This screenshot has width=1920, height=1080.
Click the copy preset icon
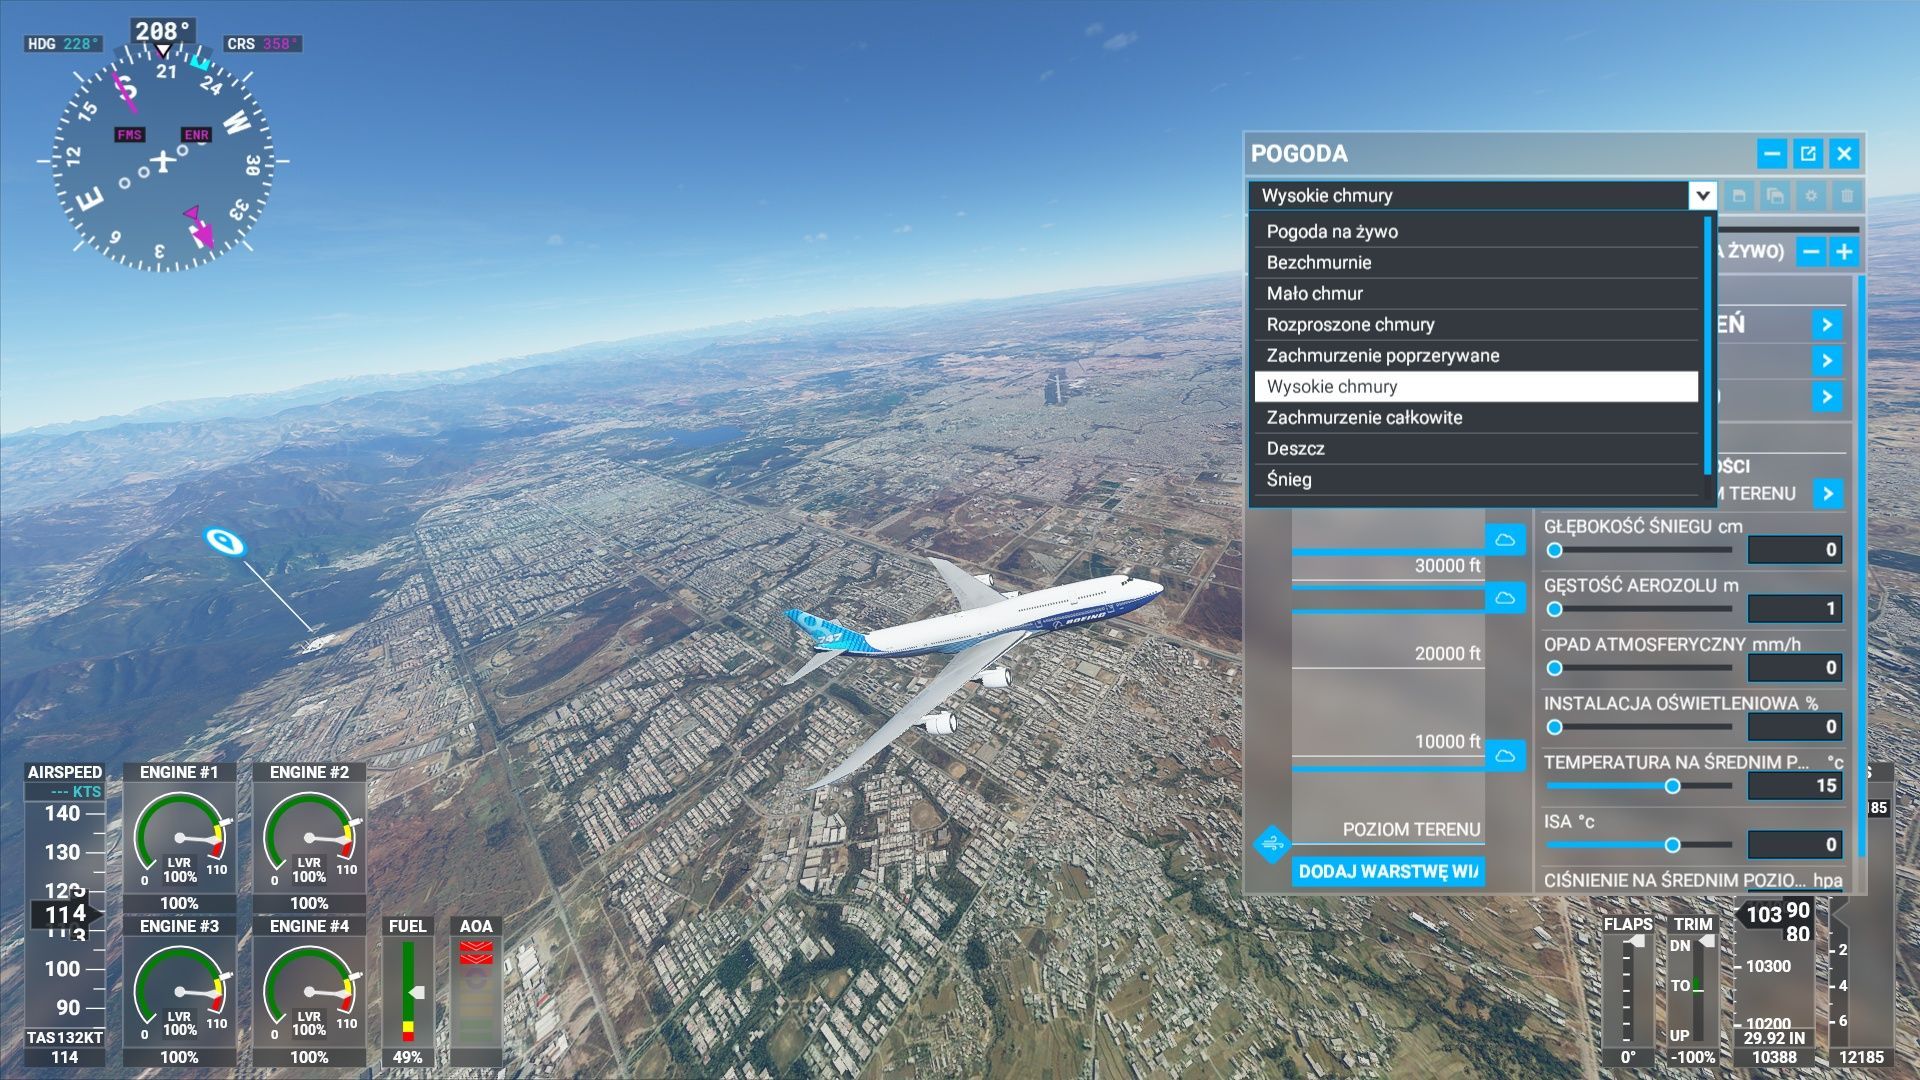click(1775, 195)
